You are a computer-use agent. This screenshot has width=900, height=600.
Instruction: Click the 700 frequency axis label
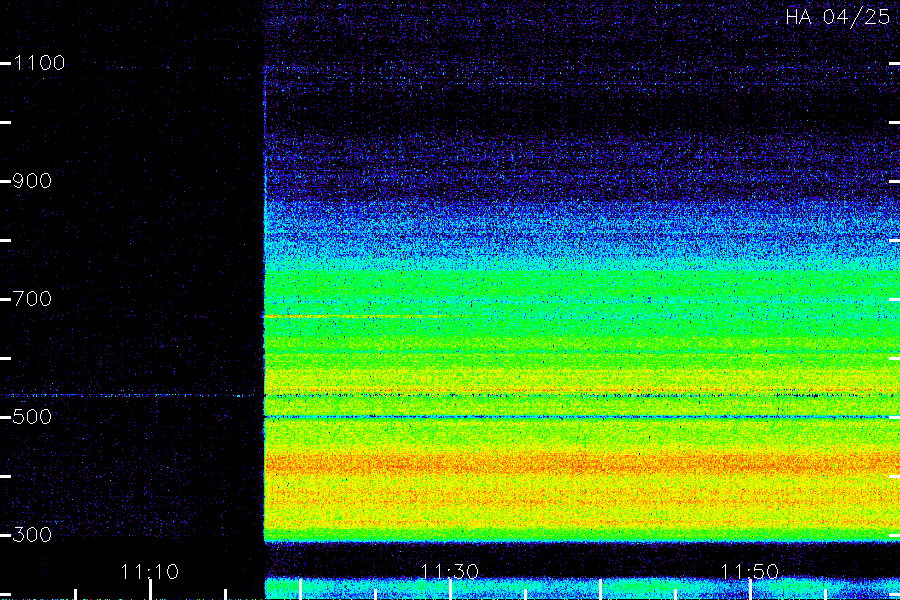click(x=32, y=299)
